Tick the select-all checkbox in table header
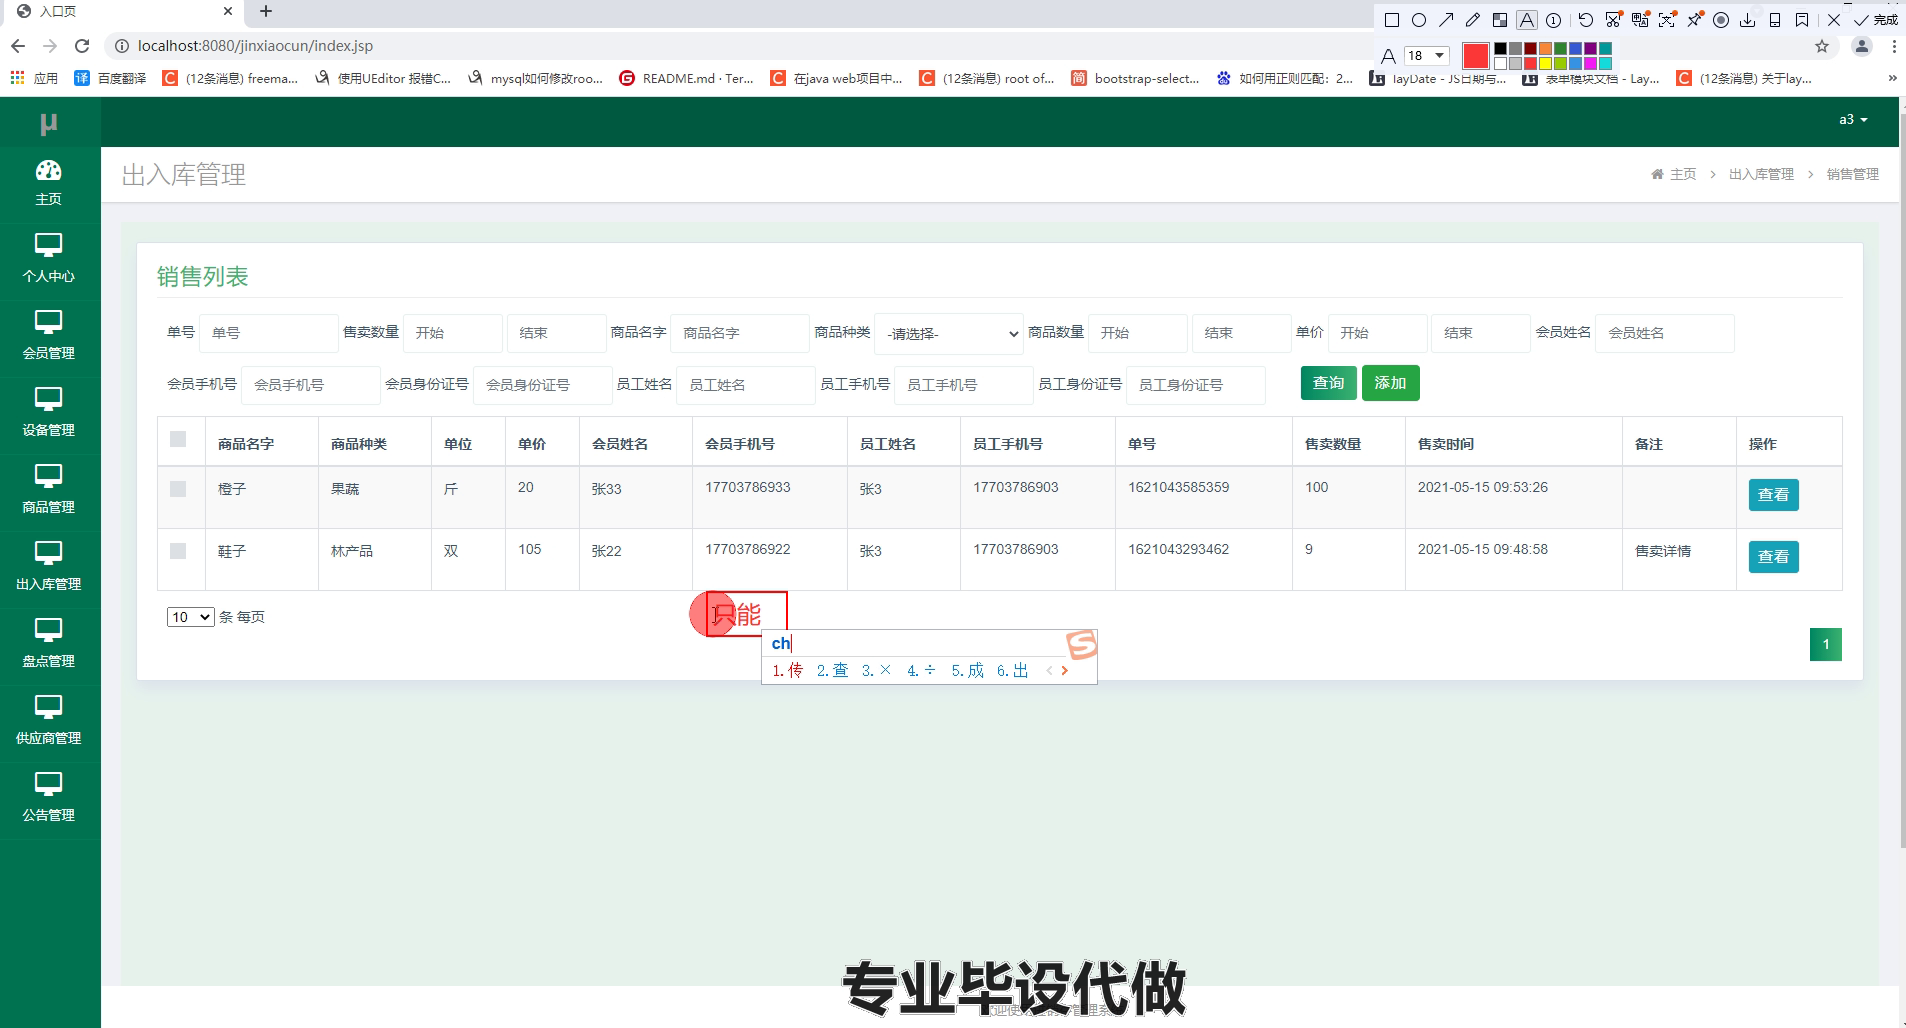 click(178, 439)
